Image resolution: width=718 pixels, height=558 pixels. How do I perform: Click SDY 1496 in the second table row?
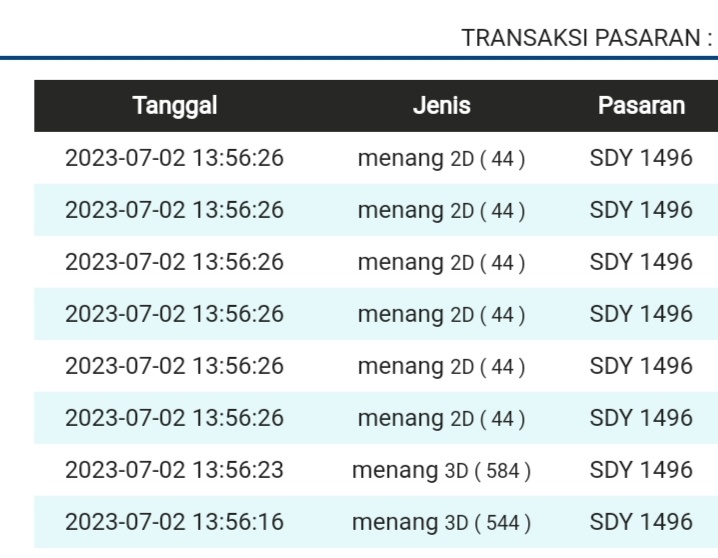(x=641, y=210)
